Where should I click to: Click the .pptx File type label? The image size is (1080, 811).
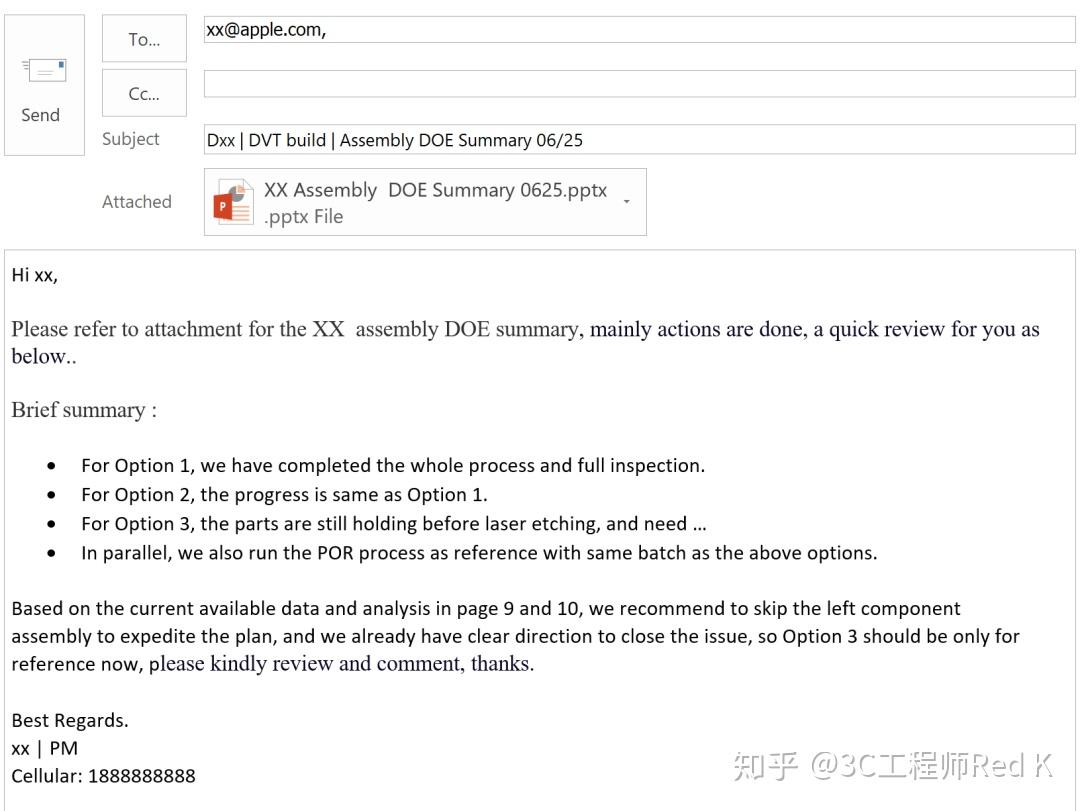[303, 216]
